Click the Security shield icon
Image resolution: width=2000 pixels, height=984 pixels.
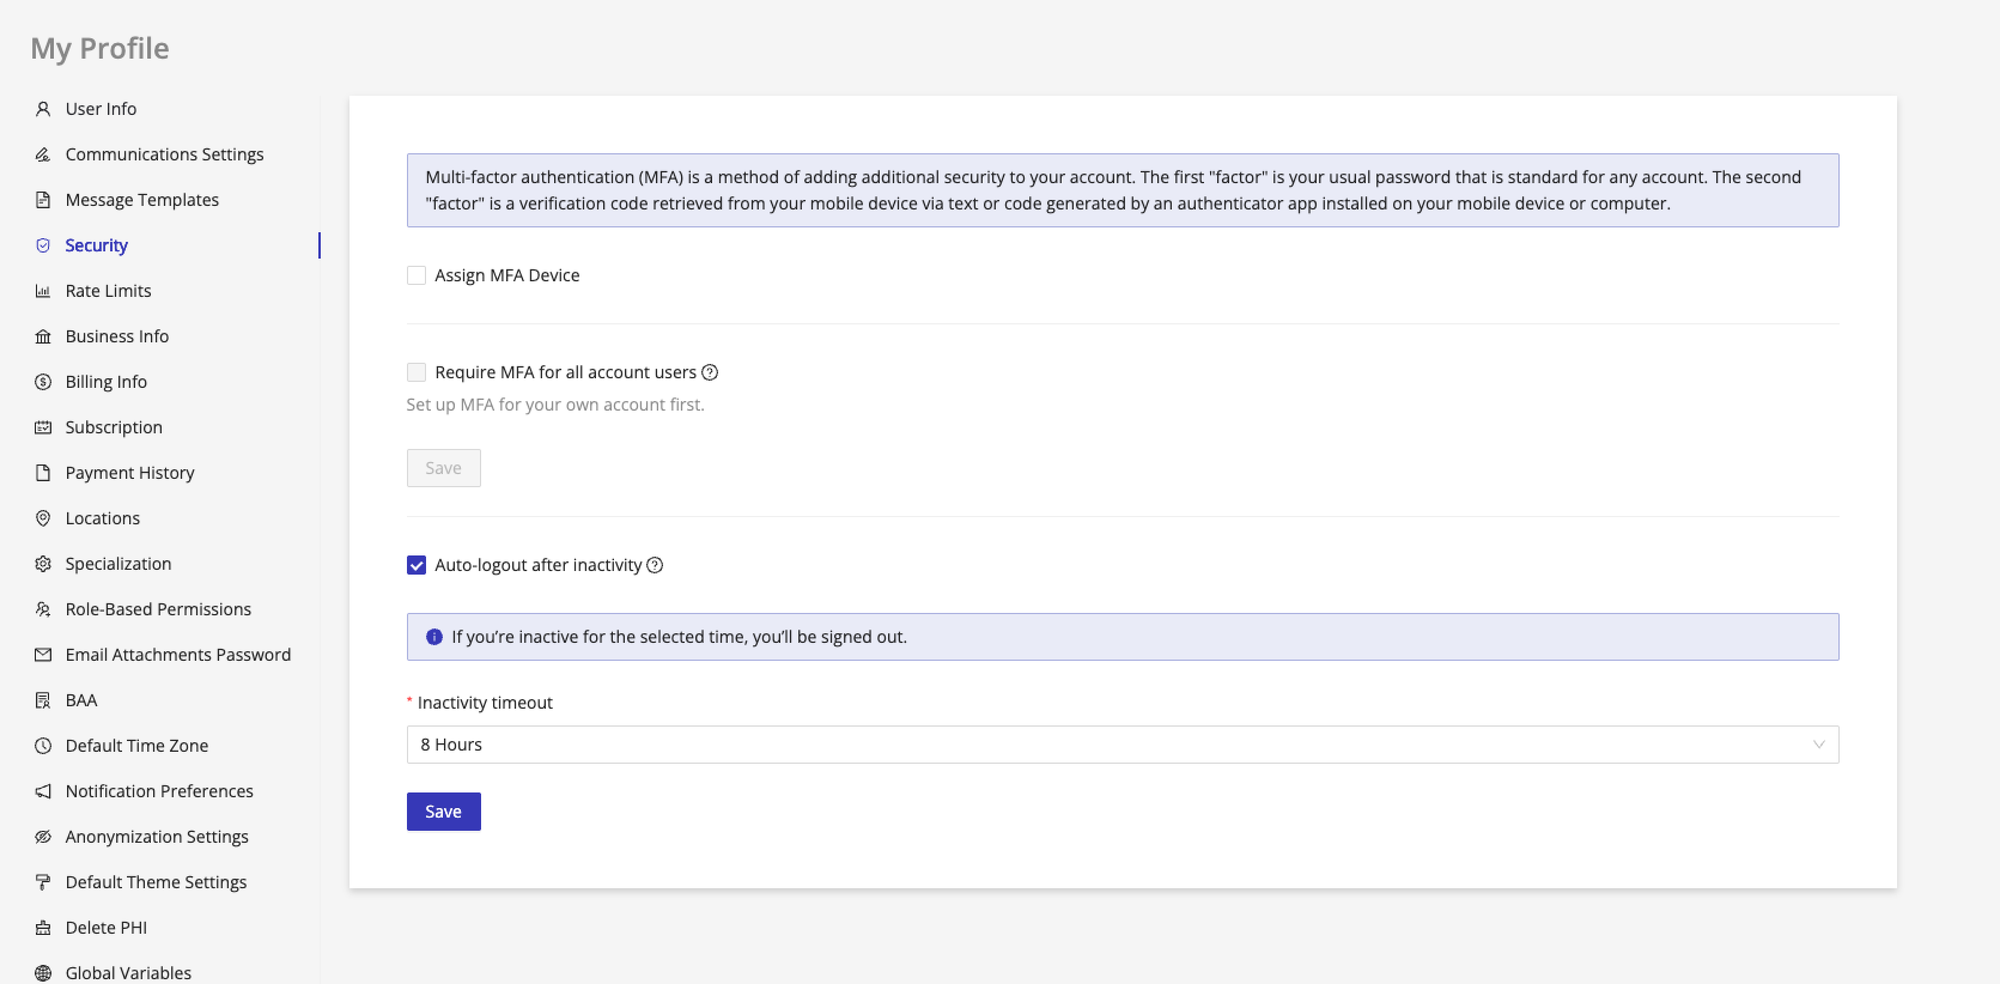(43, 245)
